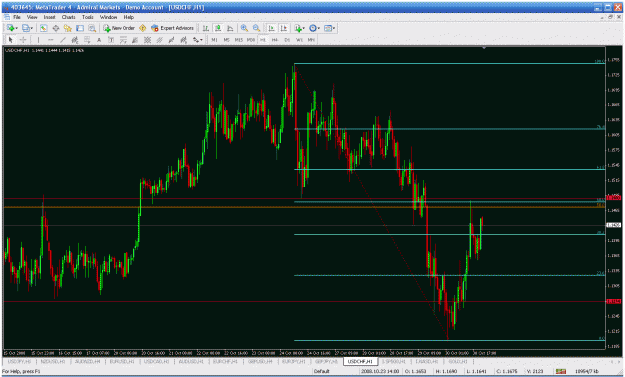Viewport: 625px width, 377px height.
Task: Open the New Chart toolbar icon
Action: tap(11, 28)
